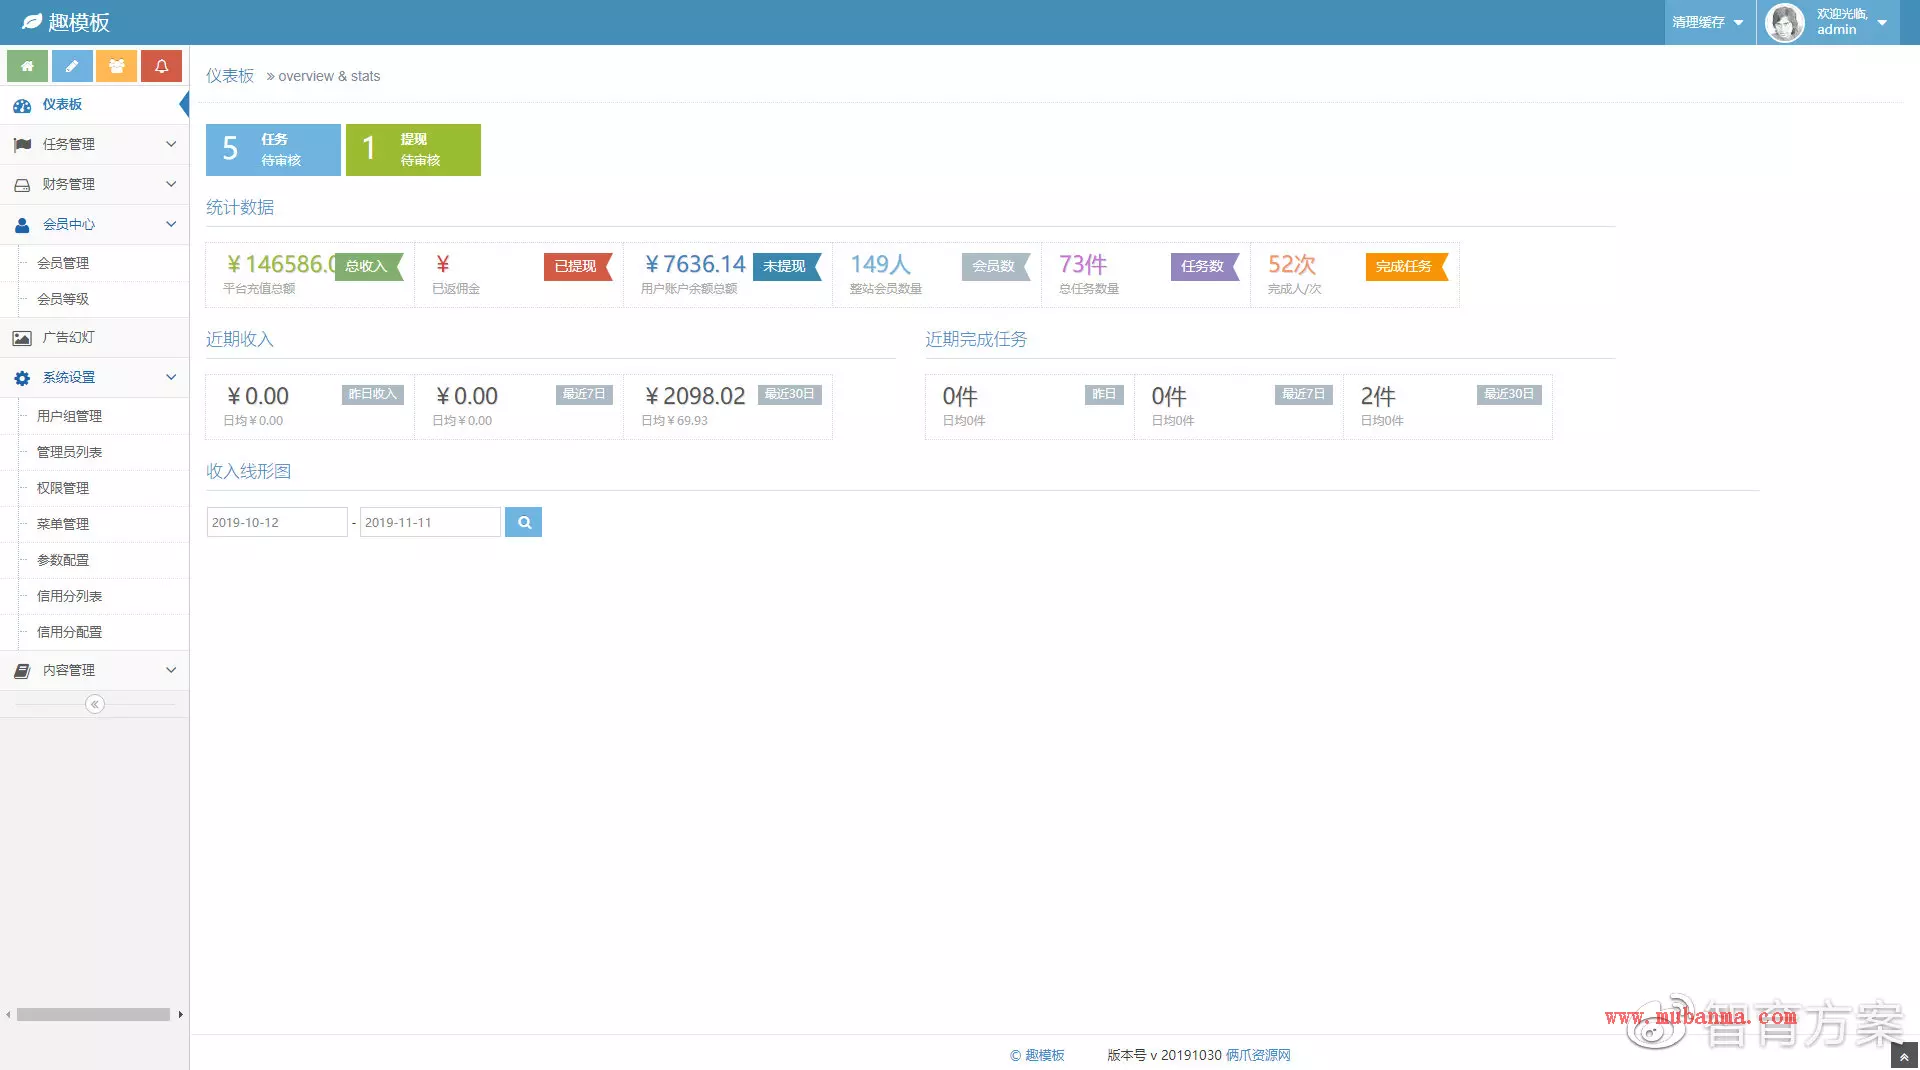Click the green home shortcut icon
The height and width of the screenshot is (1070, 1920).
28,66
